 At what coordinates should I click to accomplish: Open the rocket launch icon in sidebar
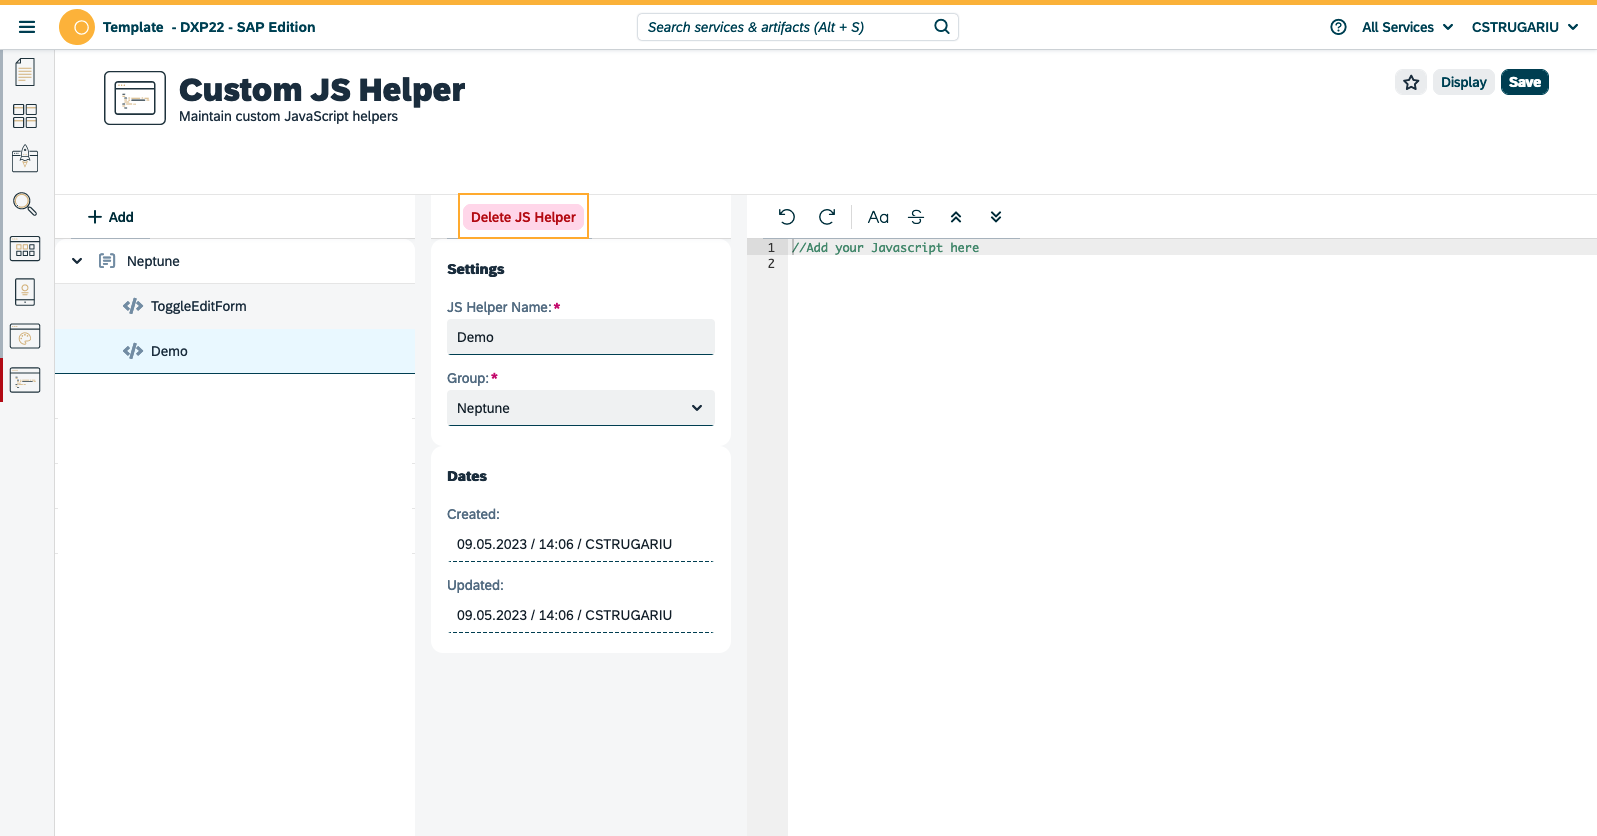coord(25,159)
